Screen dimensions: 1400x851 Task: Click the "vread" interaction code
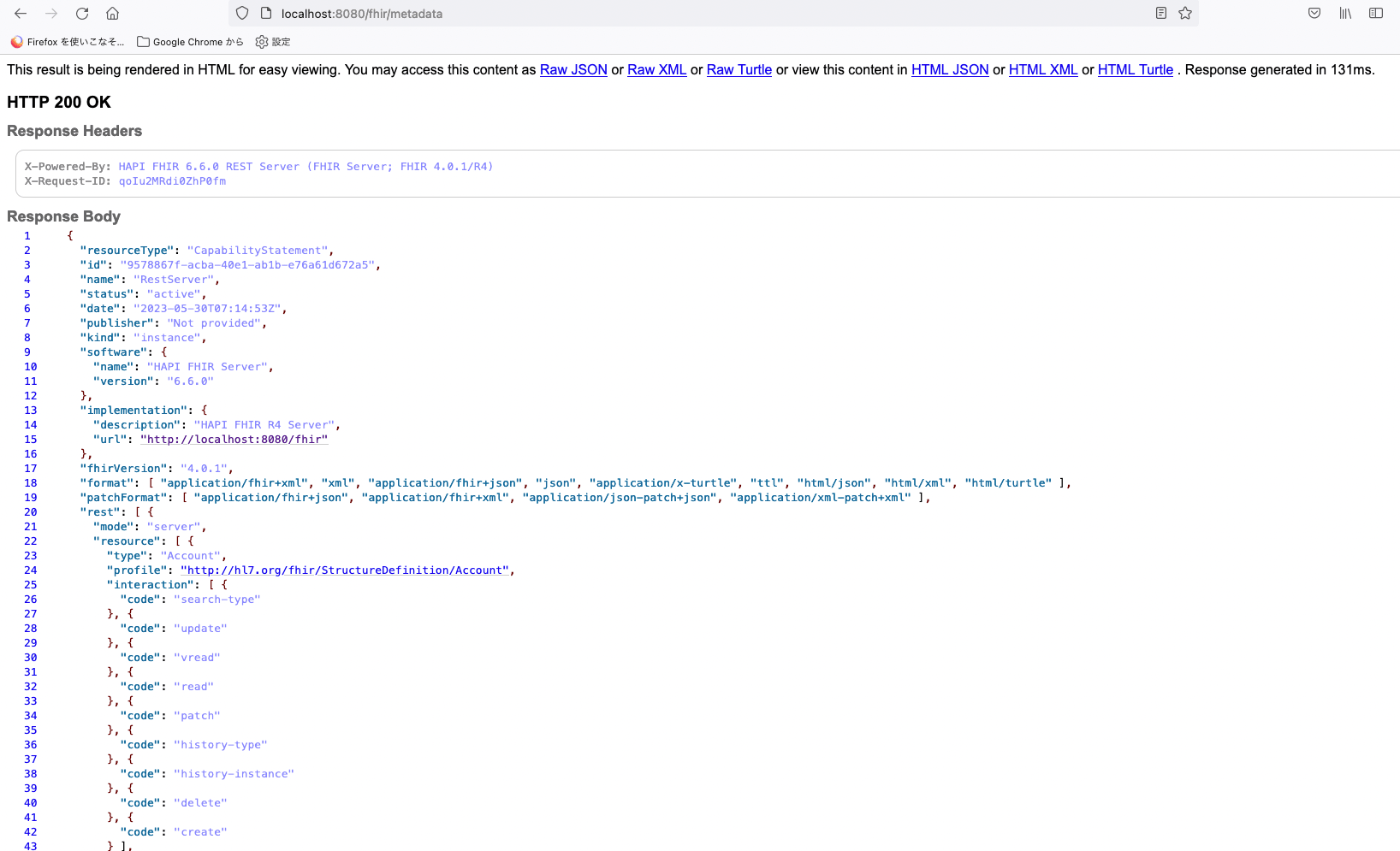[196, 657]
